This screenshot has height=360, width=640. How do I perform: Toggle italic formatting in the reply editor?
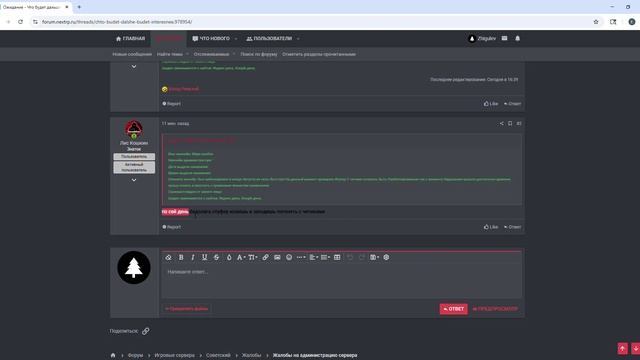(193, 258)
